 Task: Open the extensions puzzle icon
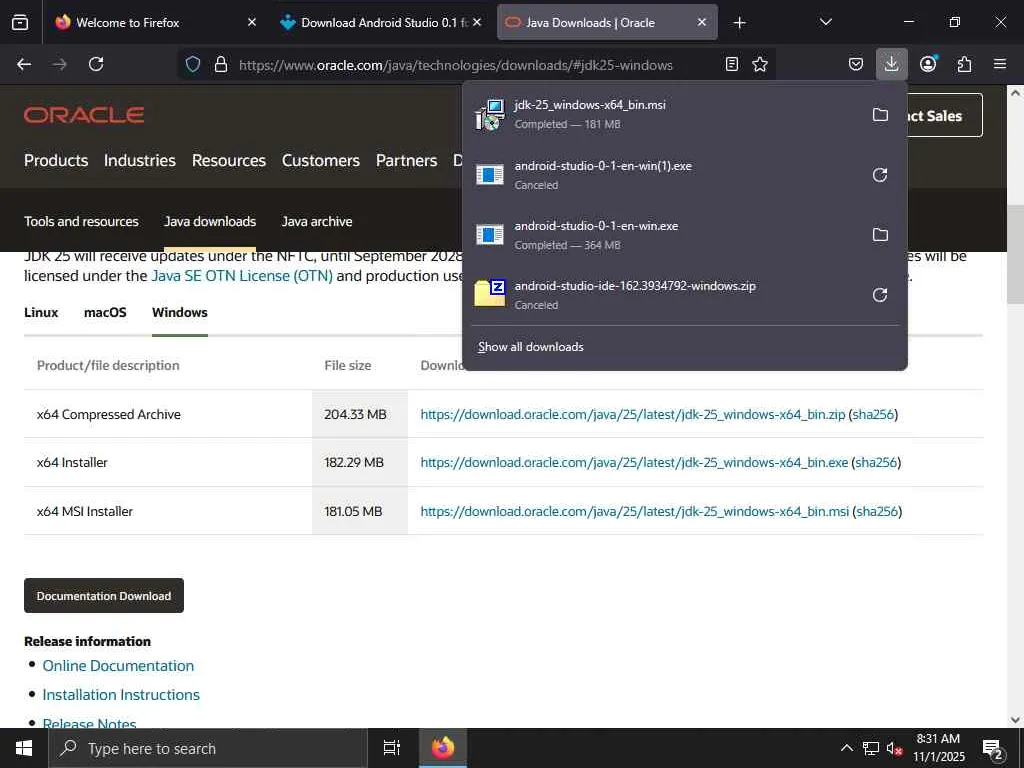964,64
